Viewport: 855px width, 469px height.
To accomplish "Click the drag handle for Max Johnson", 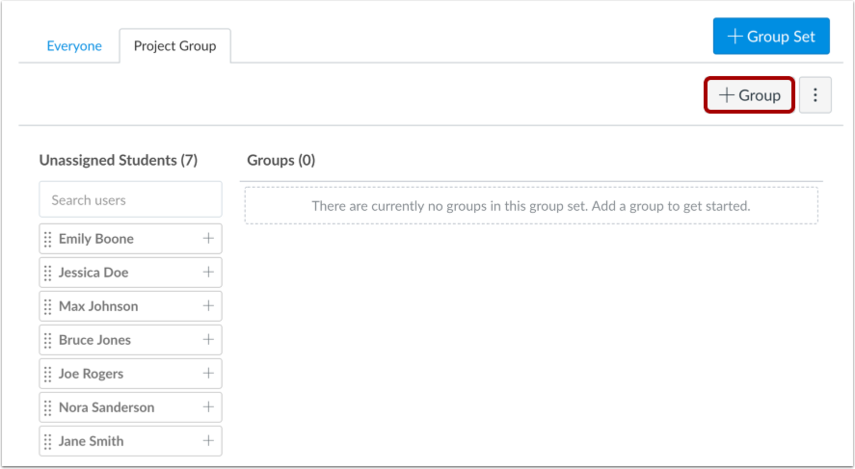I will point(47,306).
